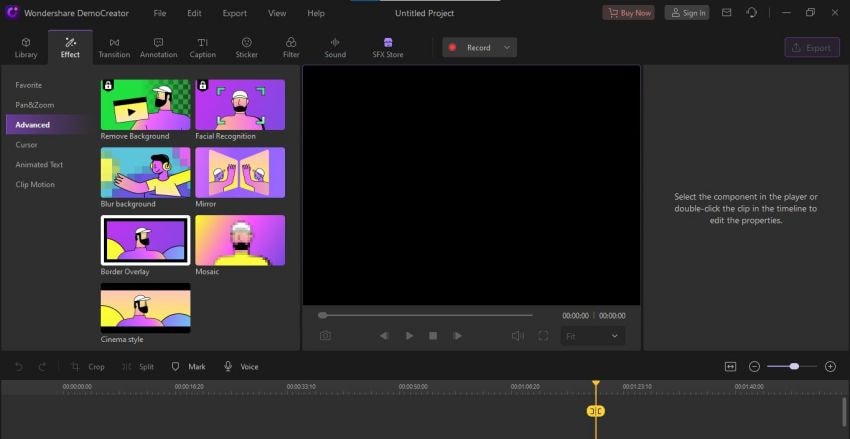Click the Buy Now button
Screen dimensions: 850x439
(628, 13)
